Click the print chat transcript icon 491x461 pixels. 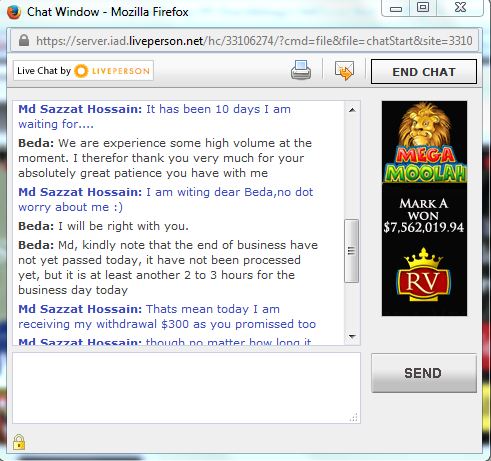point(301,70)
